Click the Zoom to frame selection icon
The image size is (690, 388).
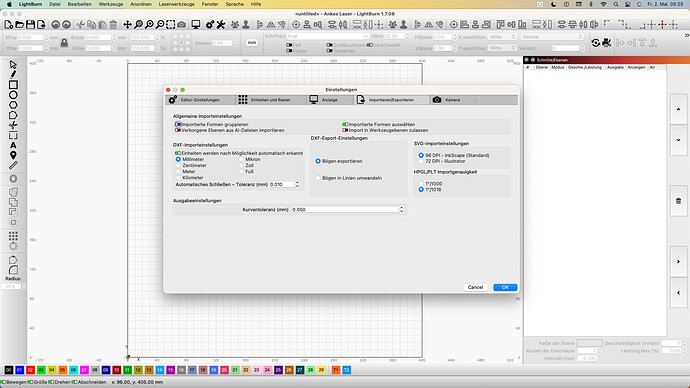(x=171, y=25)
